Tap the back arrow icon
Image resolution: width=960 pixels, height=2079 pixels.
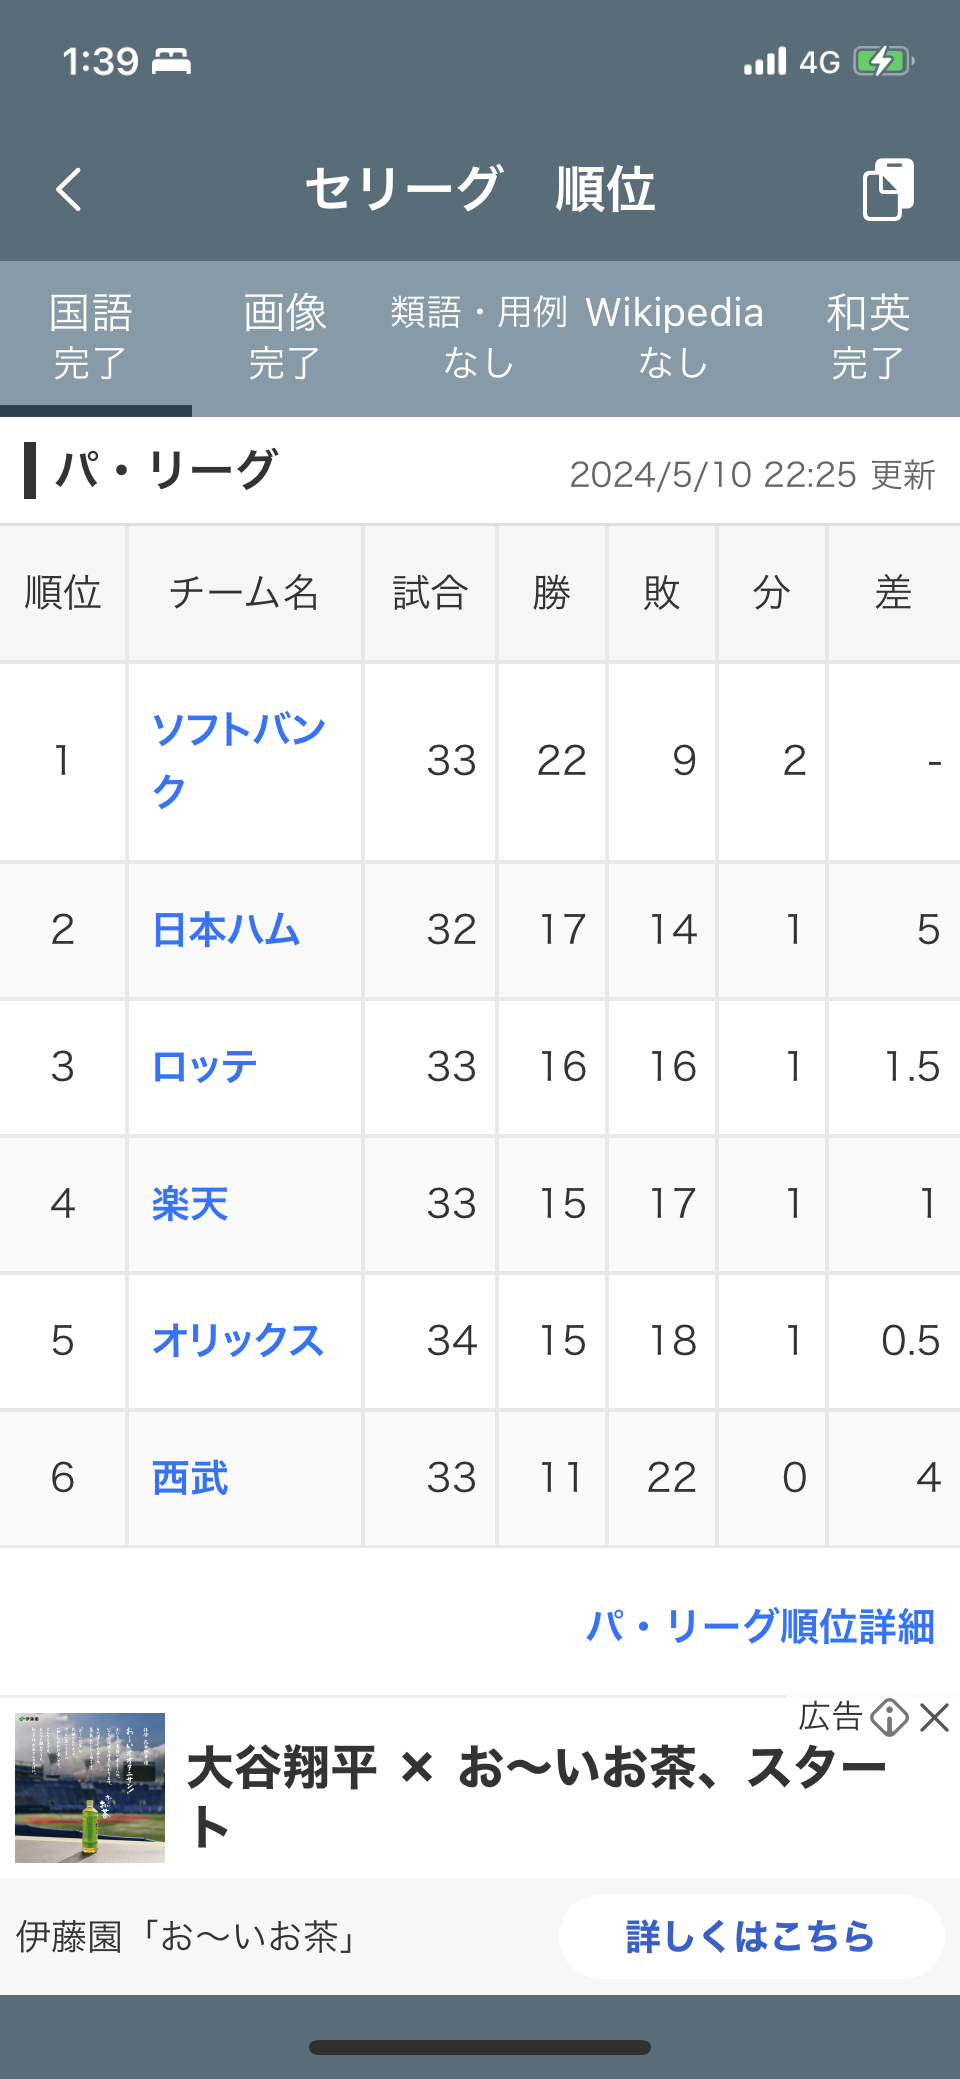pyautogui.click(x=69, y=190)
